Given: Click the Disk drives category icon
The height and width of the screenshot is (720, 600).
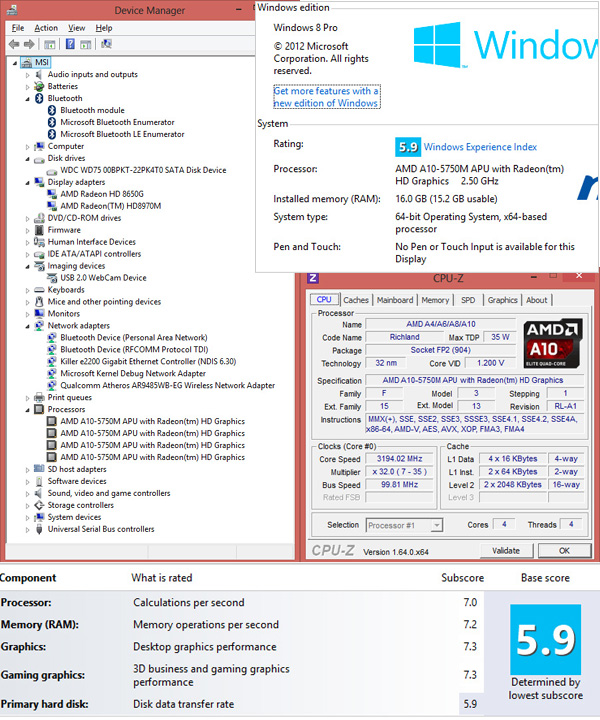Looking at the screenshot, I should (39, 158).
